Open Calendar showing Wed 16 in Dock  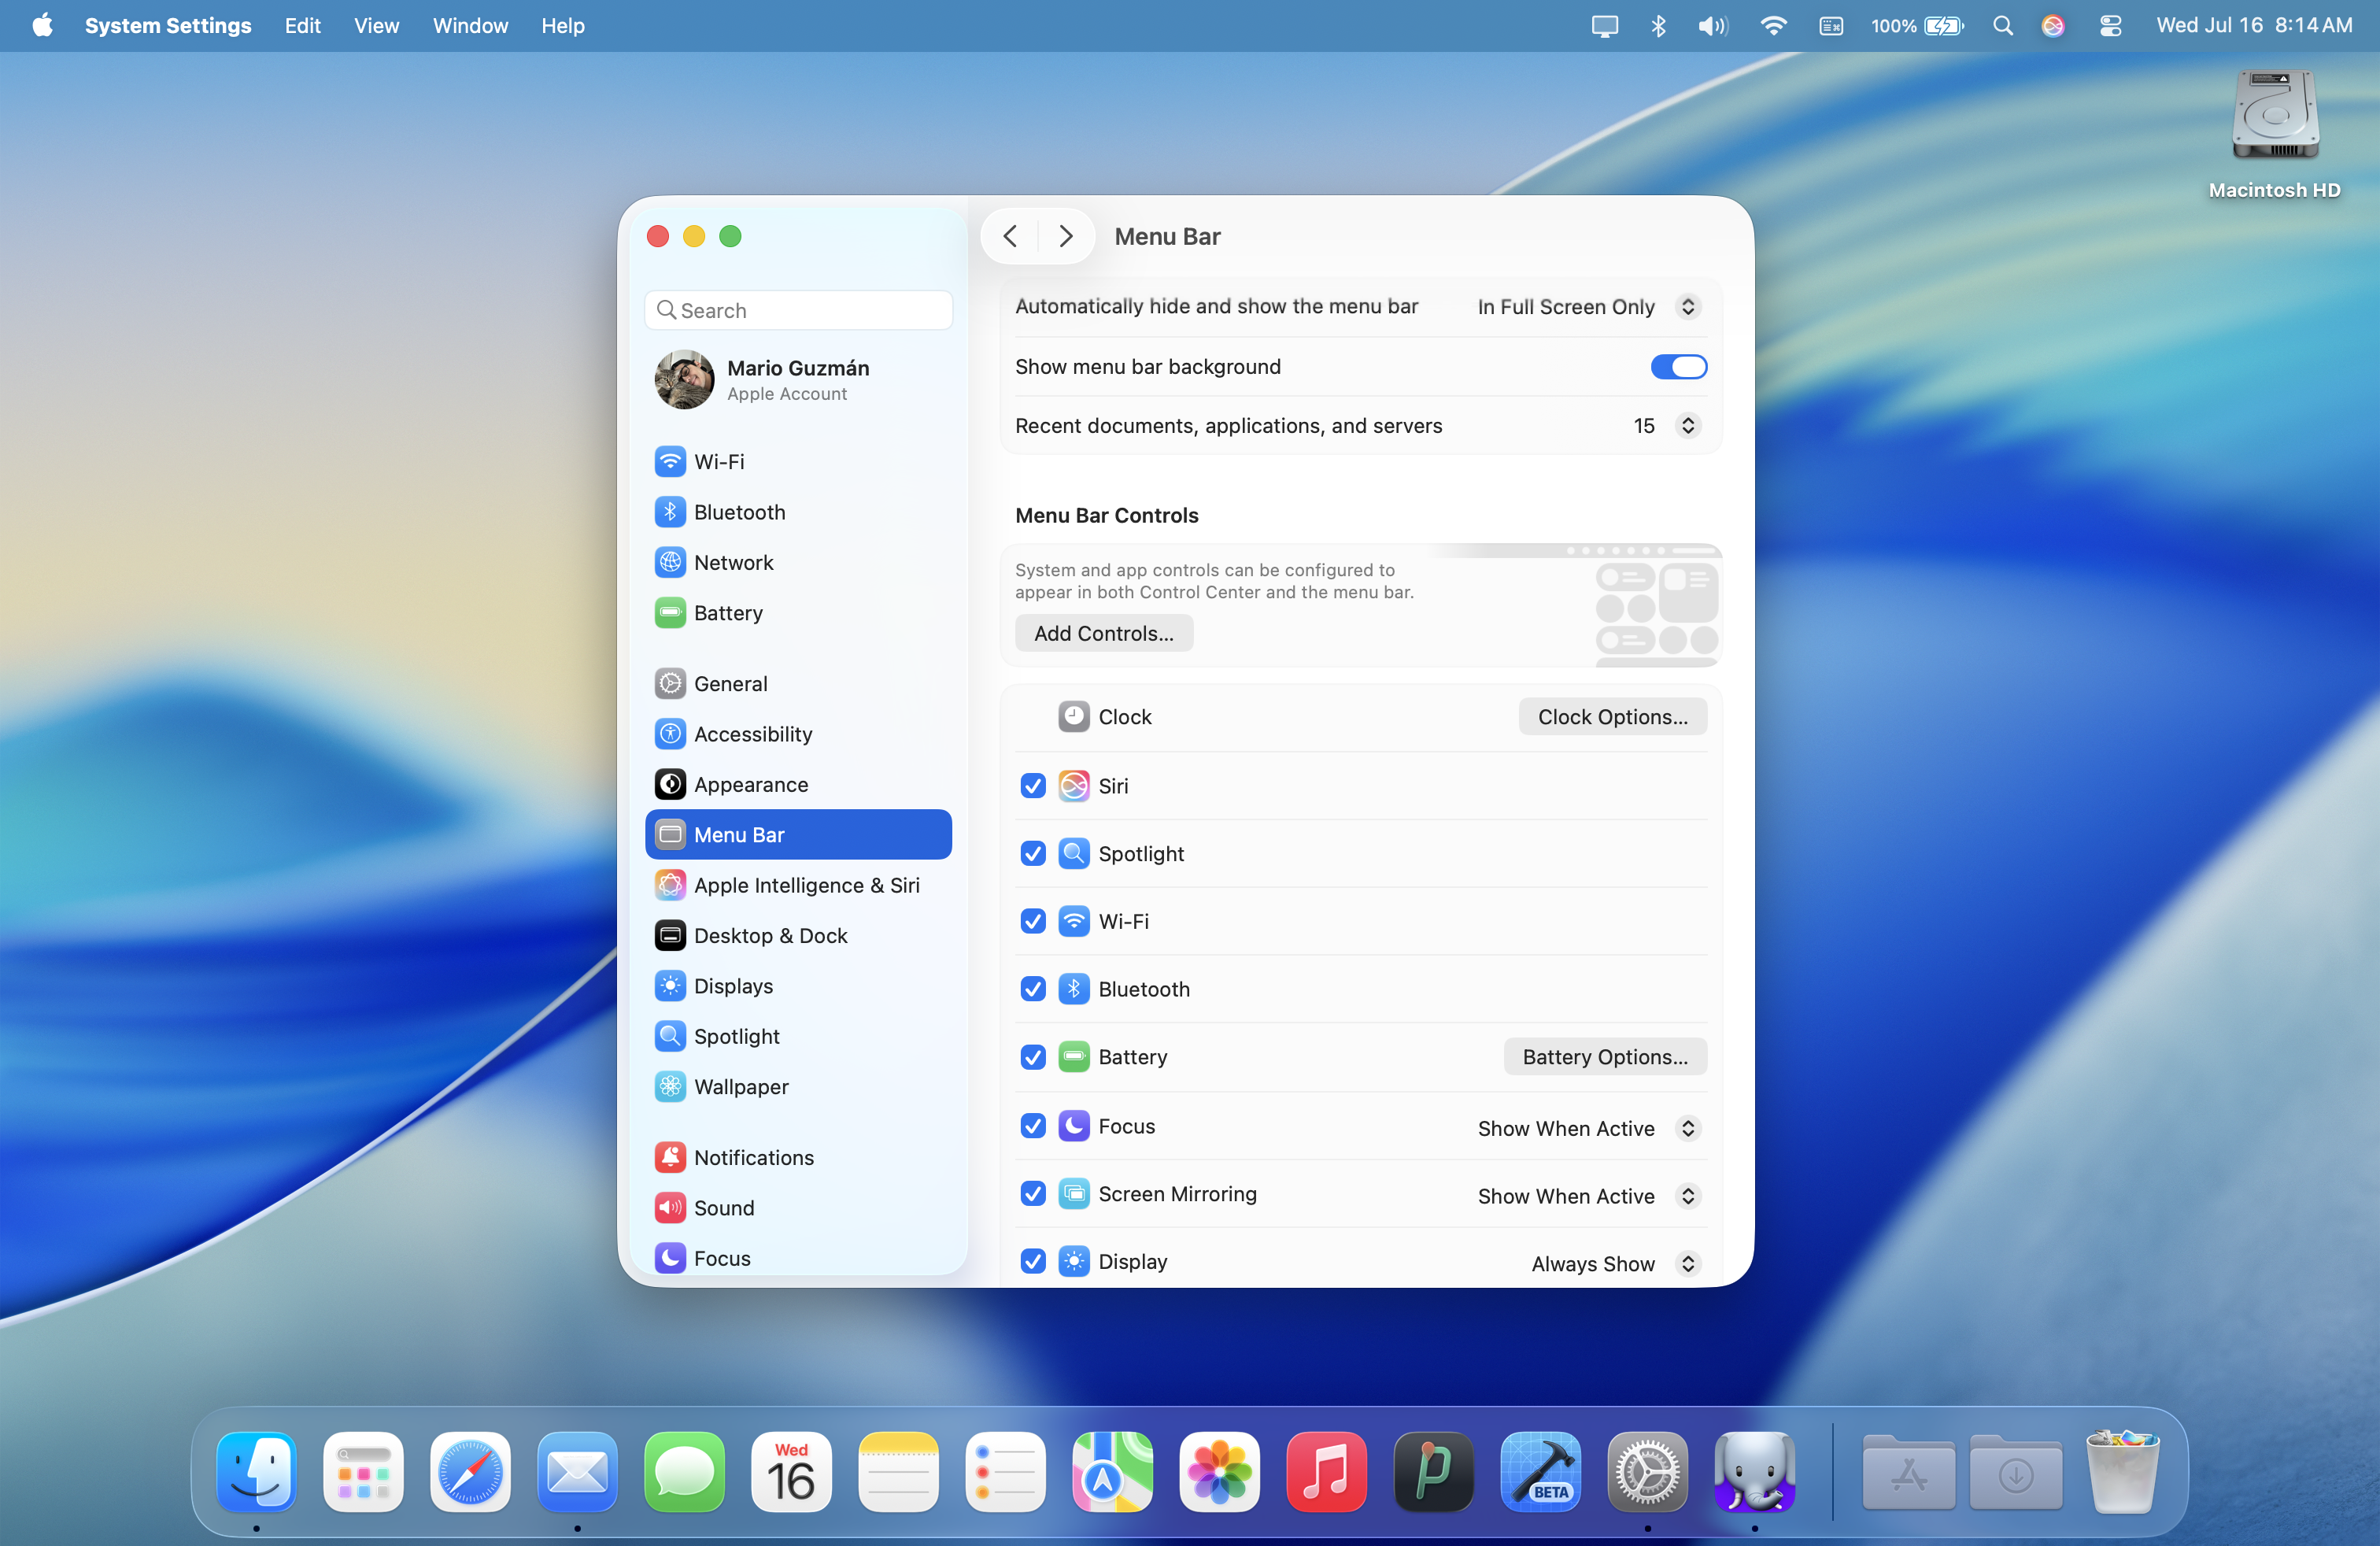coord(791,1472)
